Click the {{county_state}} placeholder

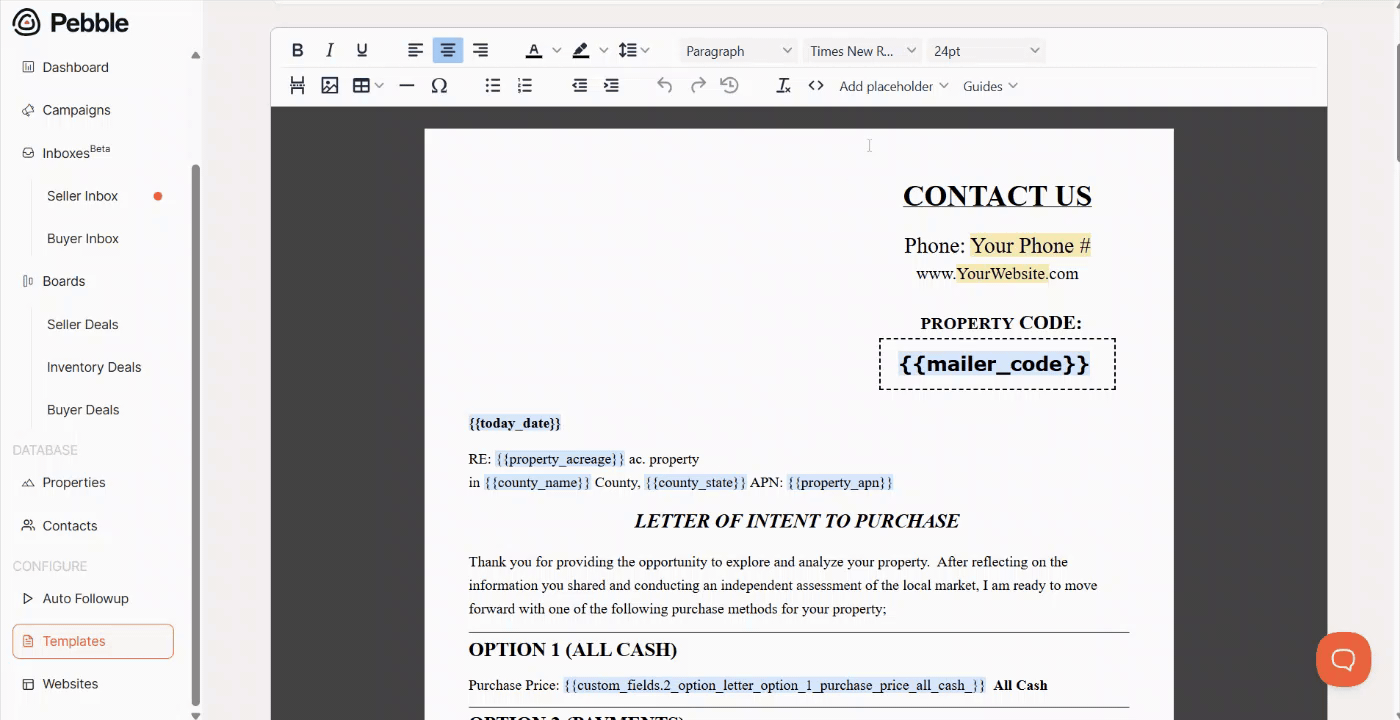pyautogui.click(x=695, y=482)
